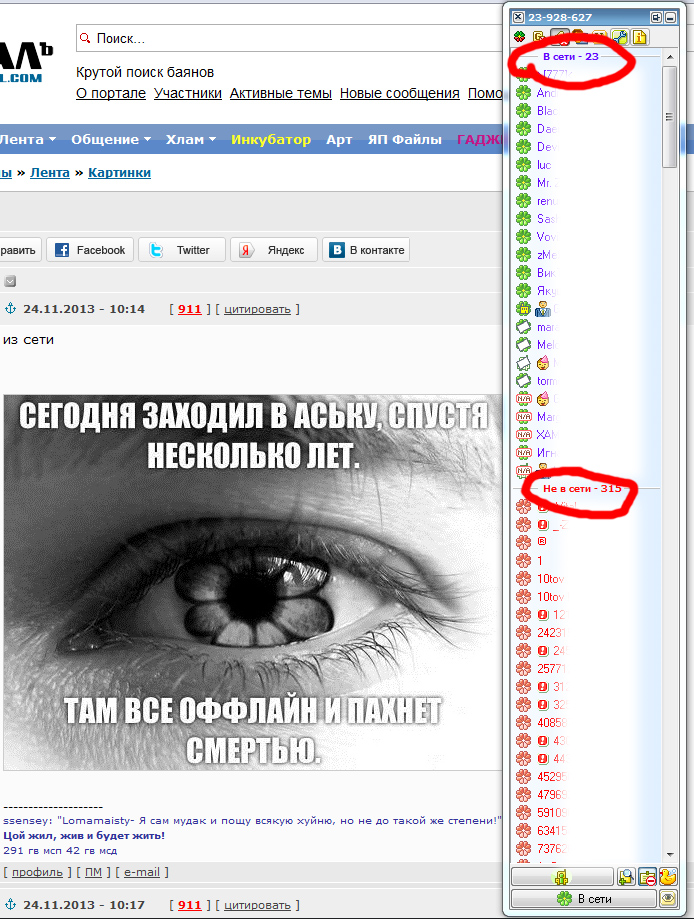
Task: Click the privacy eye visibility icon
Action: [668, 898]
